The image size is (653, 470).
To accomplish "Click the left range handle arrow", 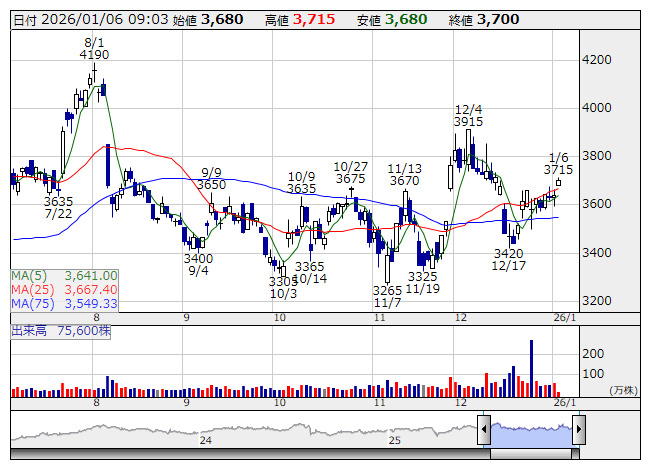I will [484, 431].
